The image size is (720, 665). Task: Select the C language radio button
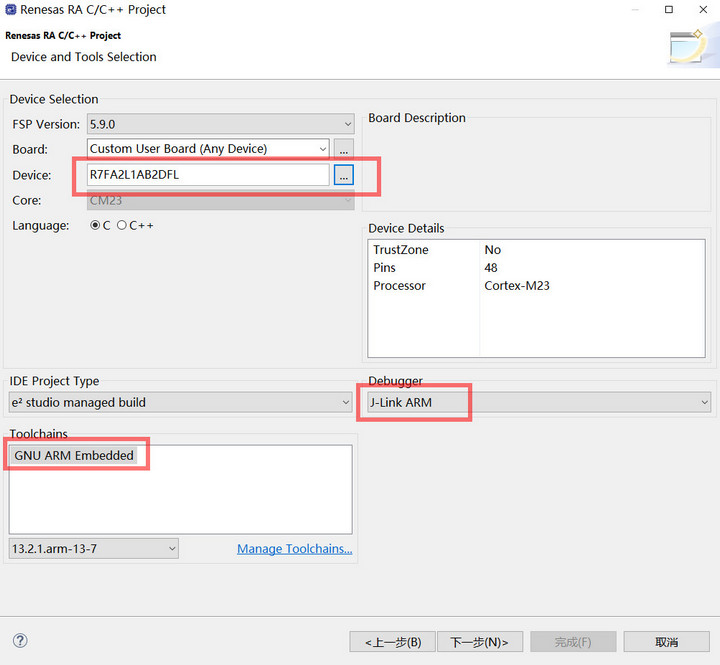(x=95, y=225)
